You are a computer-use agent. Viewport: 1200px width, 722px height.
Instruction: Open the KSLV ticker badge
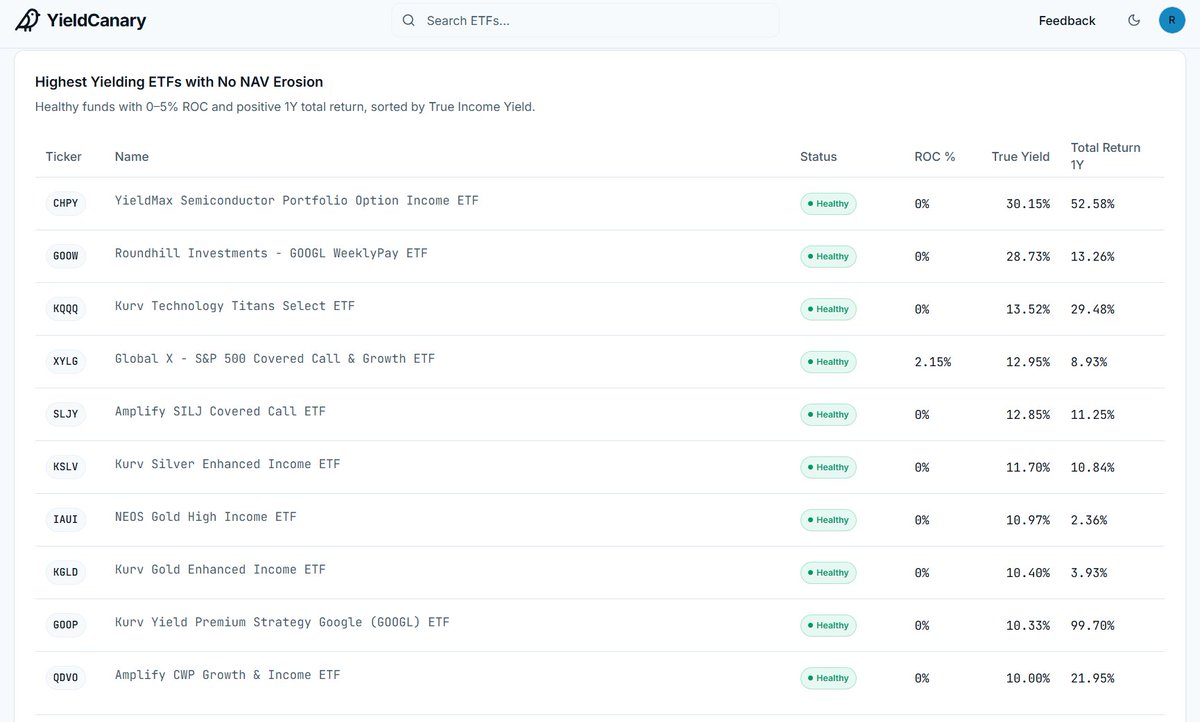tap(65, 467)
